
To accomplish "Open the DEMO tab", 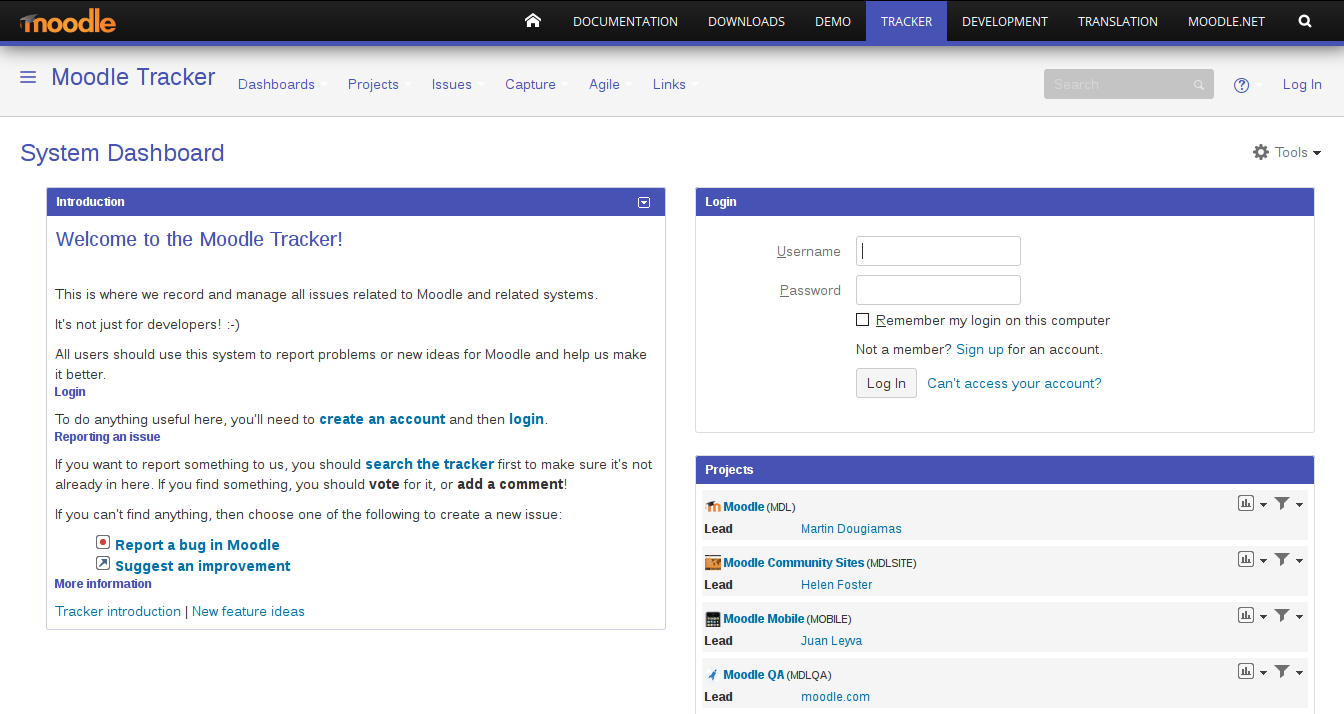I will (x=833, y=21).
